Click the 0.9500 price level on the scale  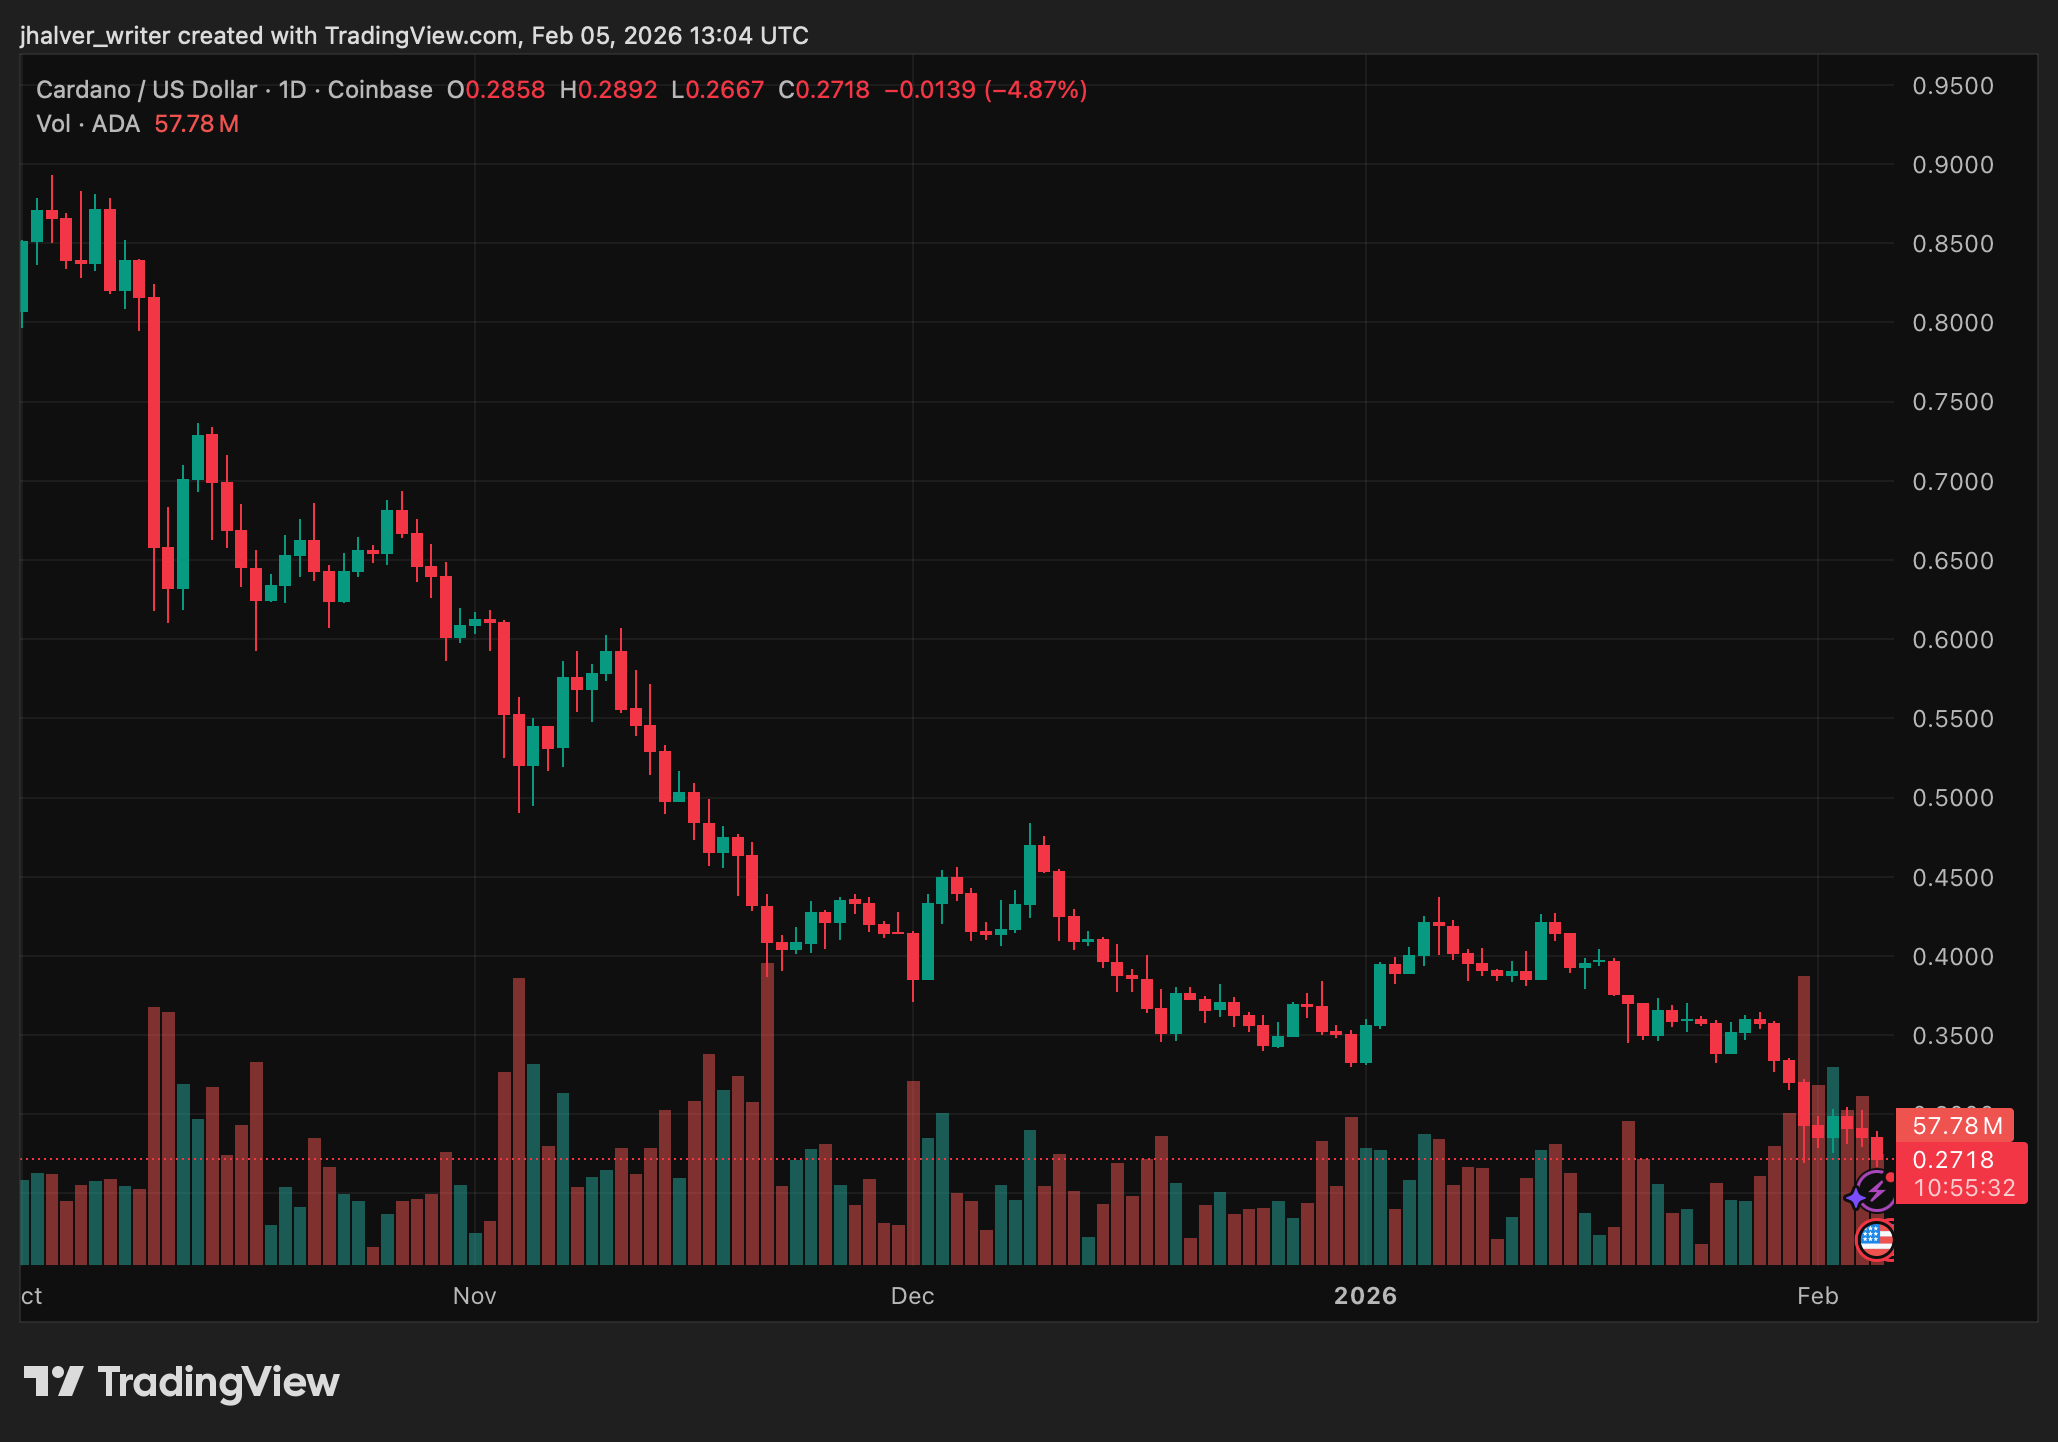click(1952, 86)
